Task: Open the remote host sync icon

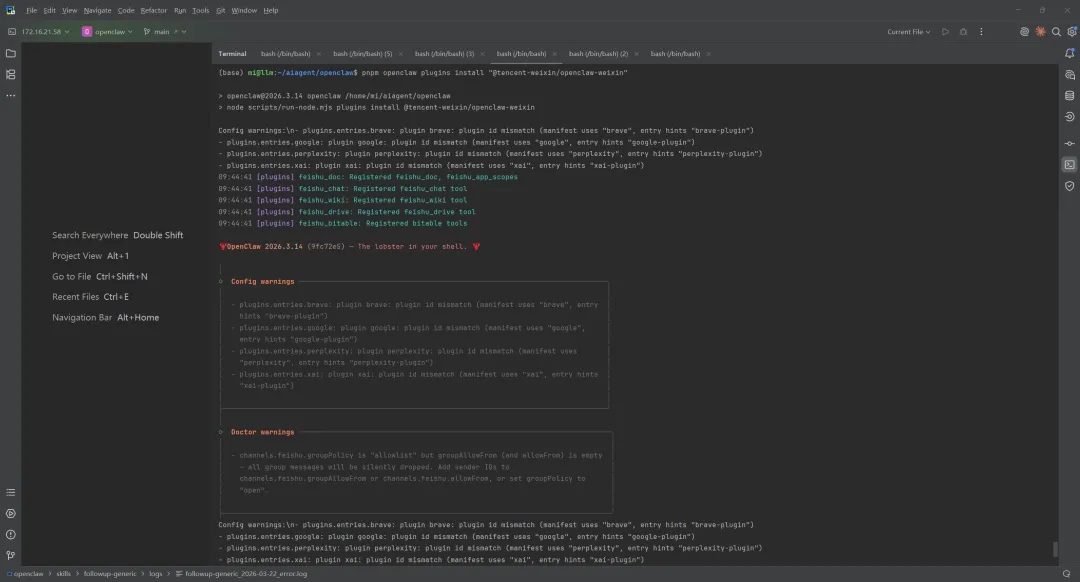Action: point(1069,117)
